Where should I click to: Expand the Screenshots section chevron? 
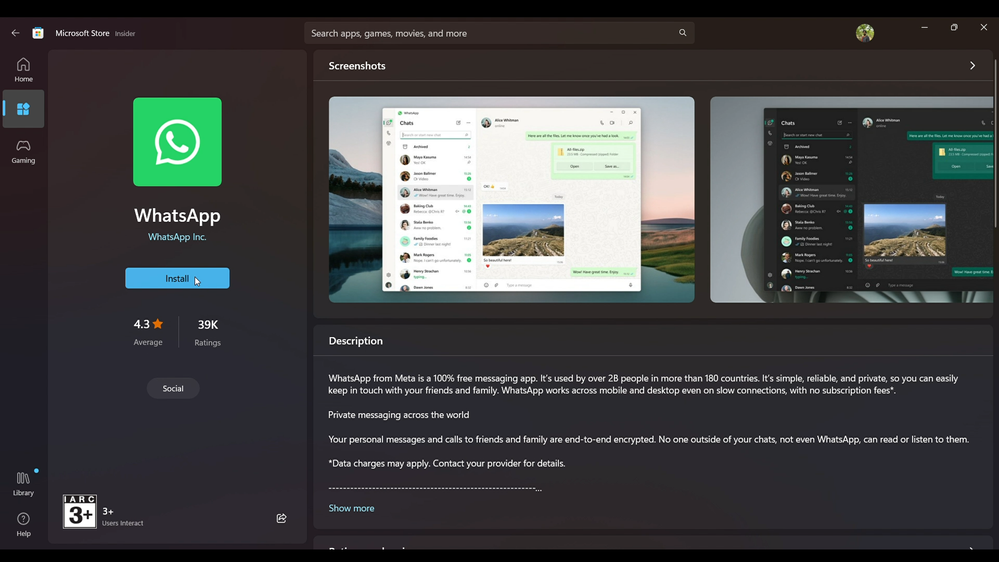(972, 66)
